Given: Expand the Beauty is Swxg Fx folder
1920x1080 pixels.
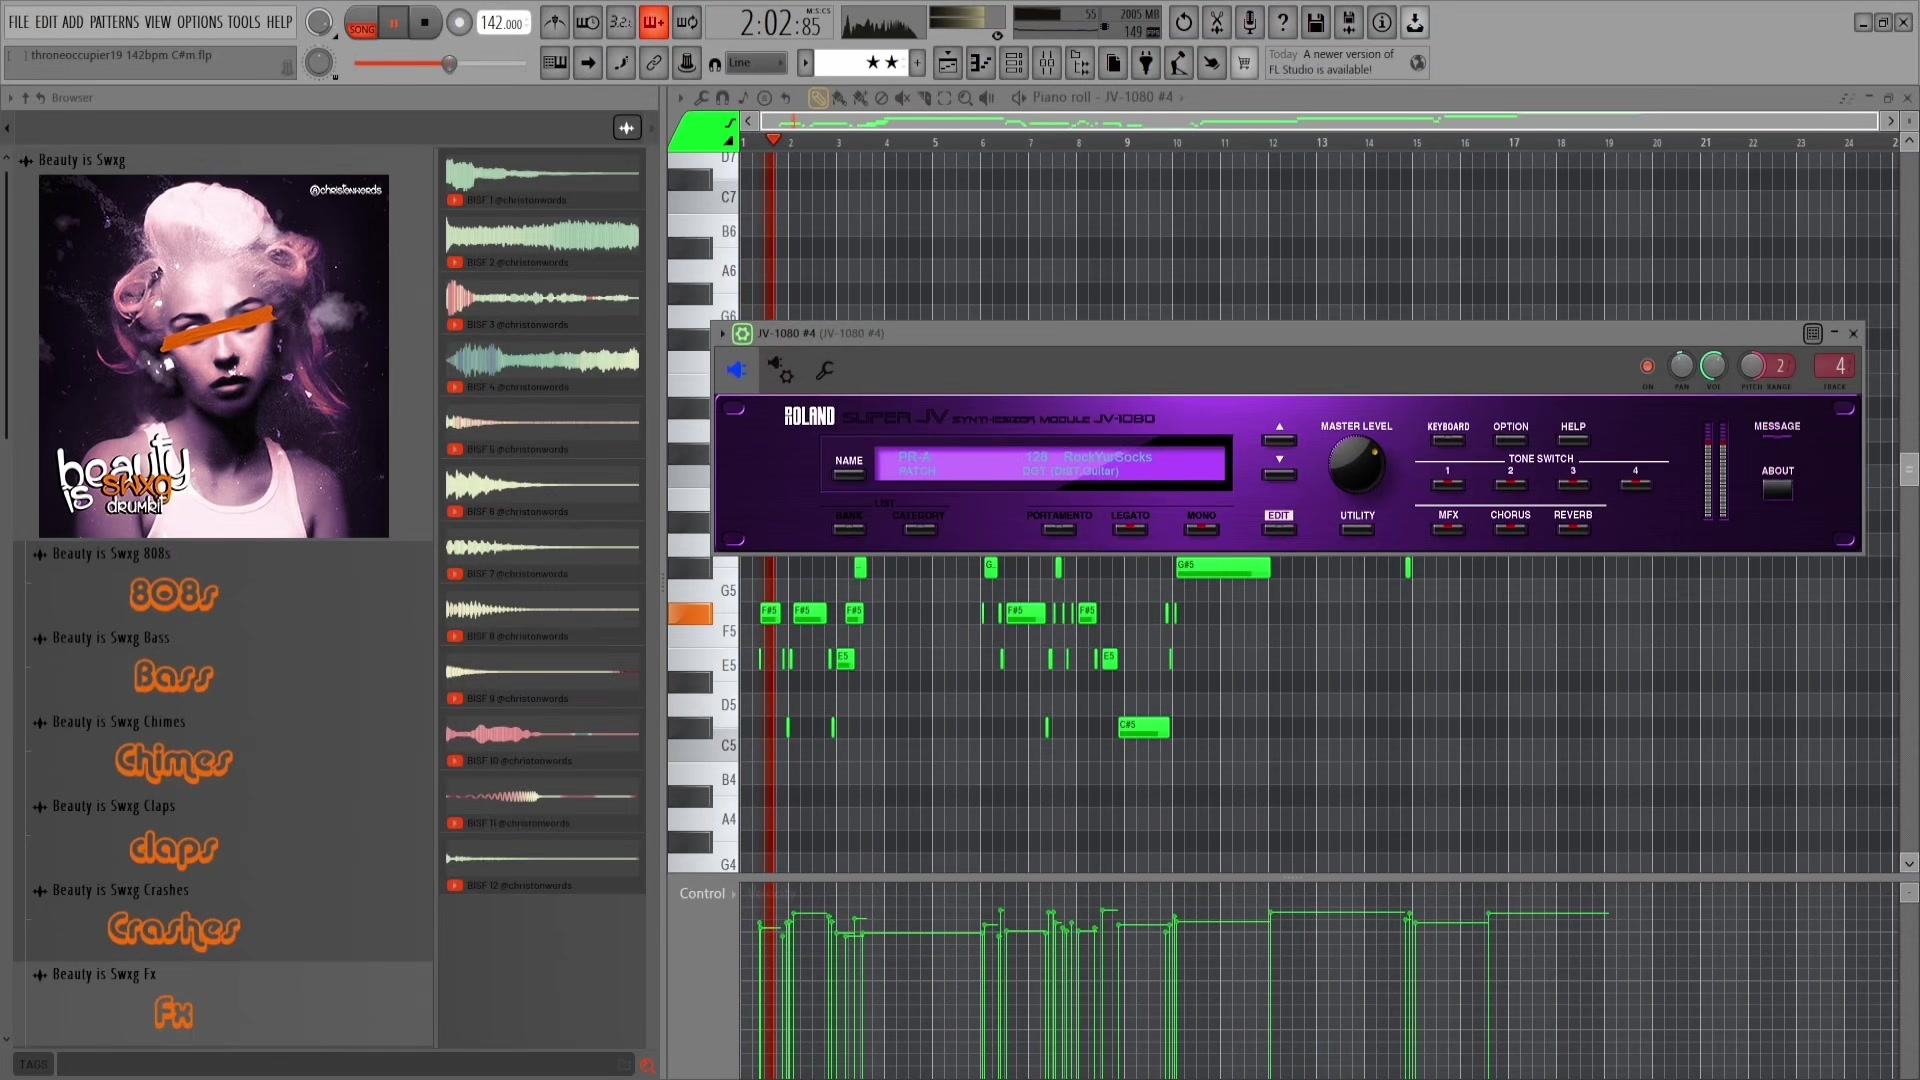Looking at the screenshot, I should pyautogui.click(x=104, y=974).
